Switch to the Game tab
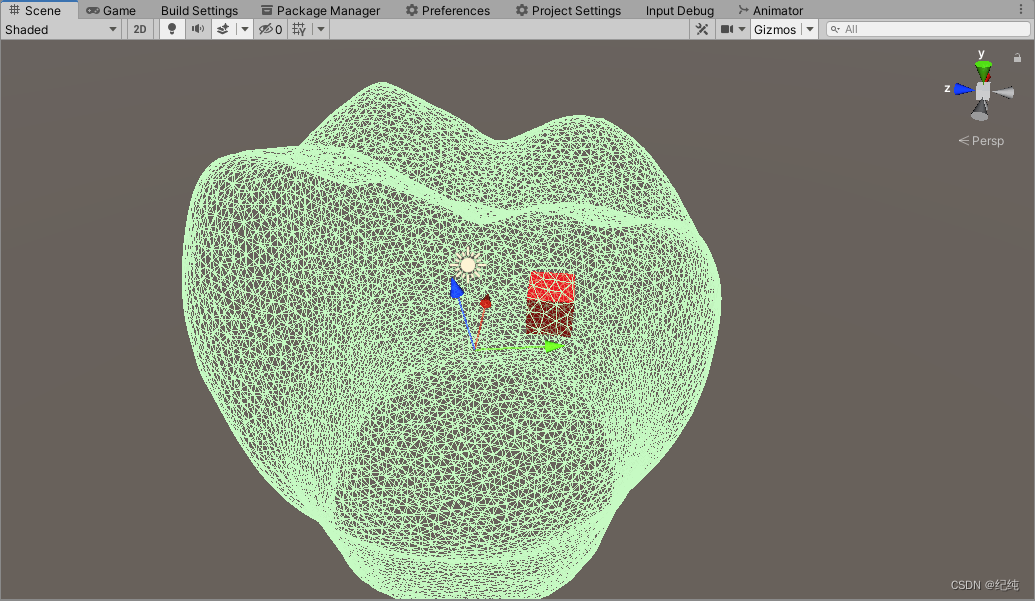 (x=111, y=10)
